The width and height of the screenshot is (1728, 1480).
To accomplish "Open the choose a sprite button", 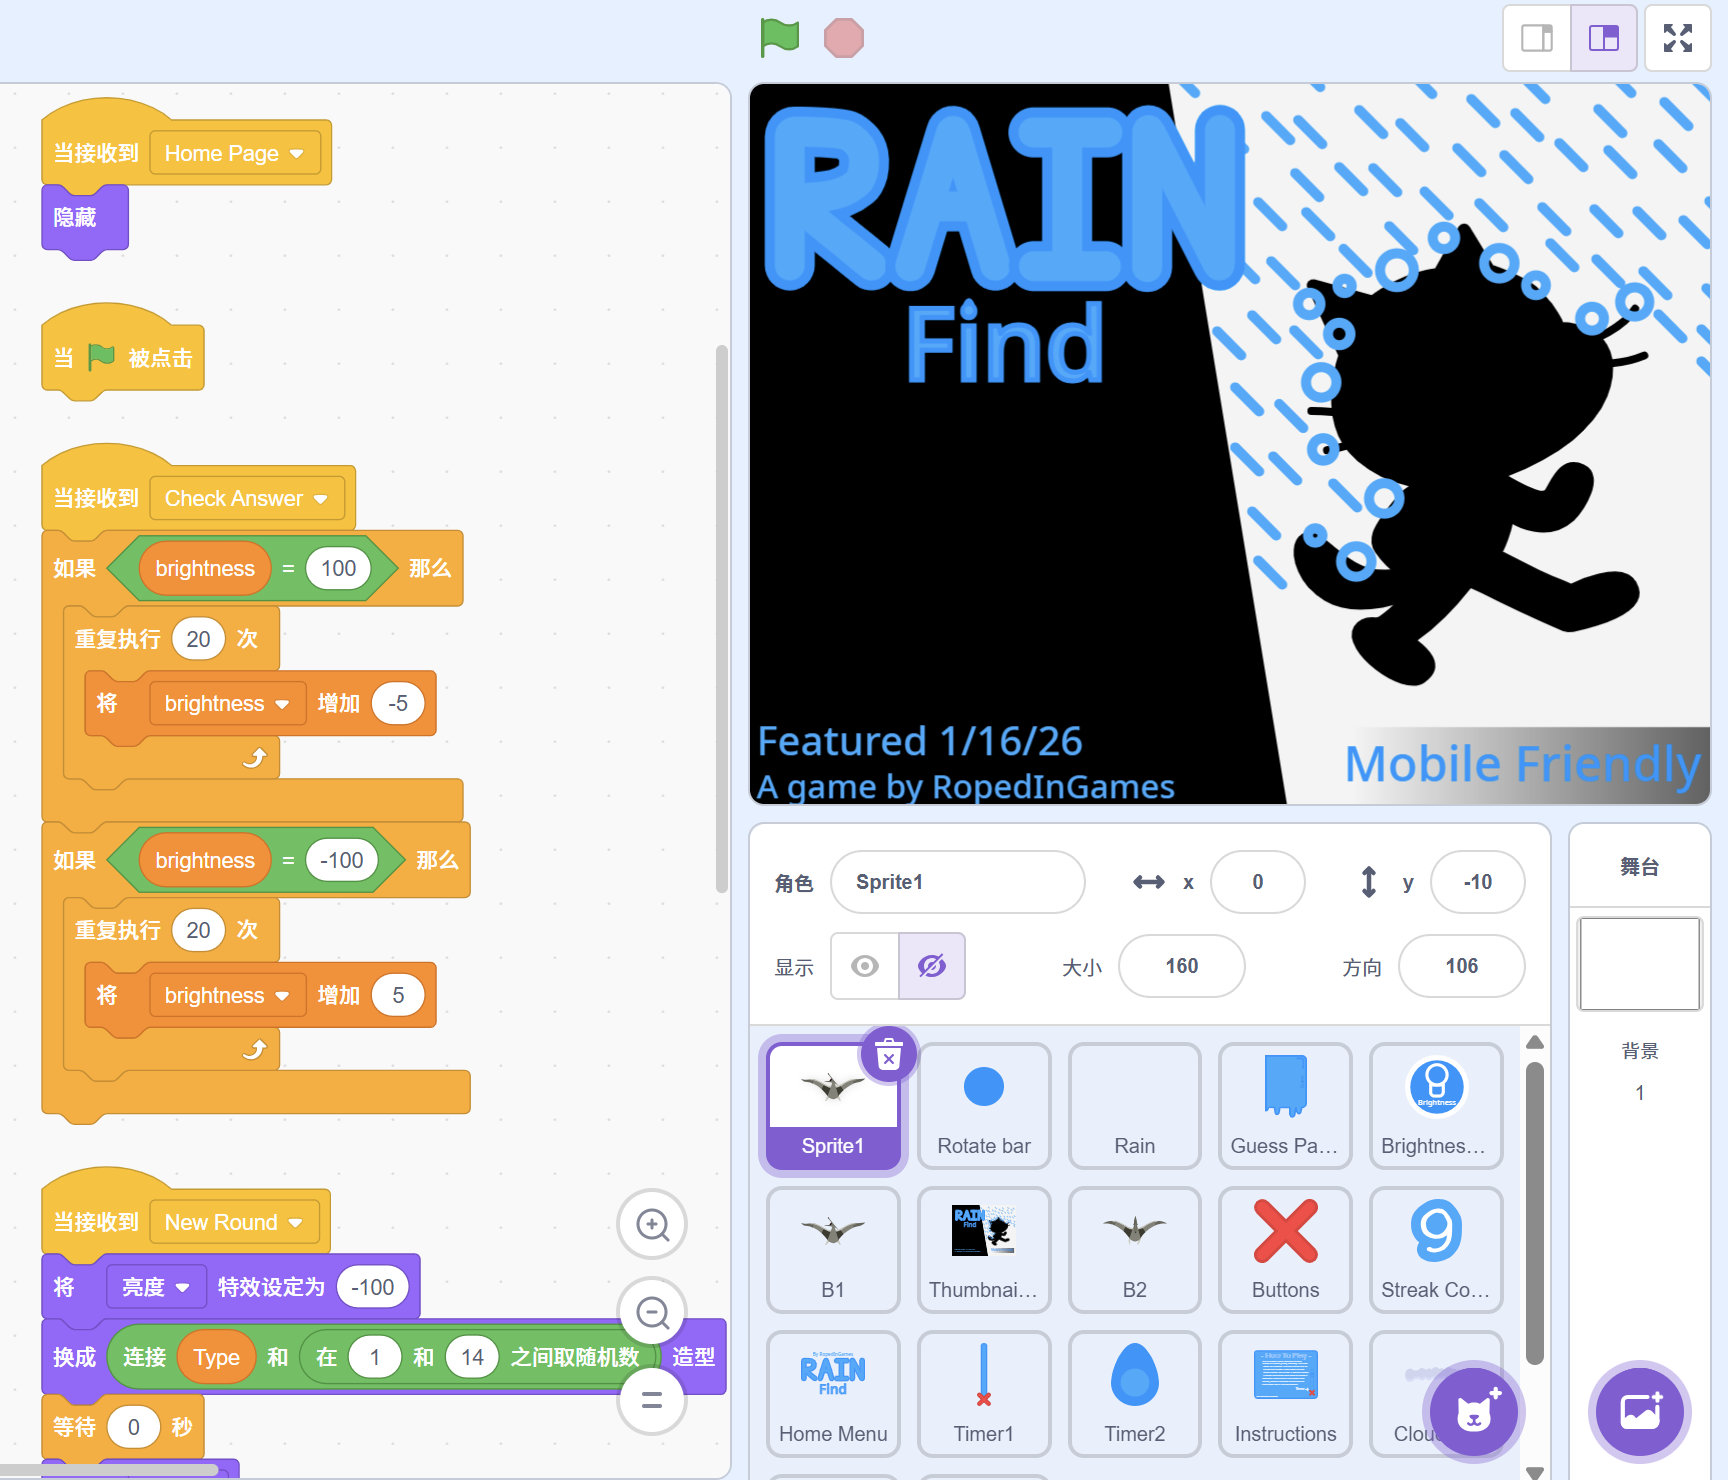I will (1473, 1411).
